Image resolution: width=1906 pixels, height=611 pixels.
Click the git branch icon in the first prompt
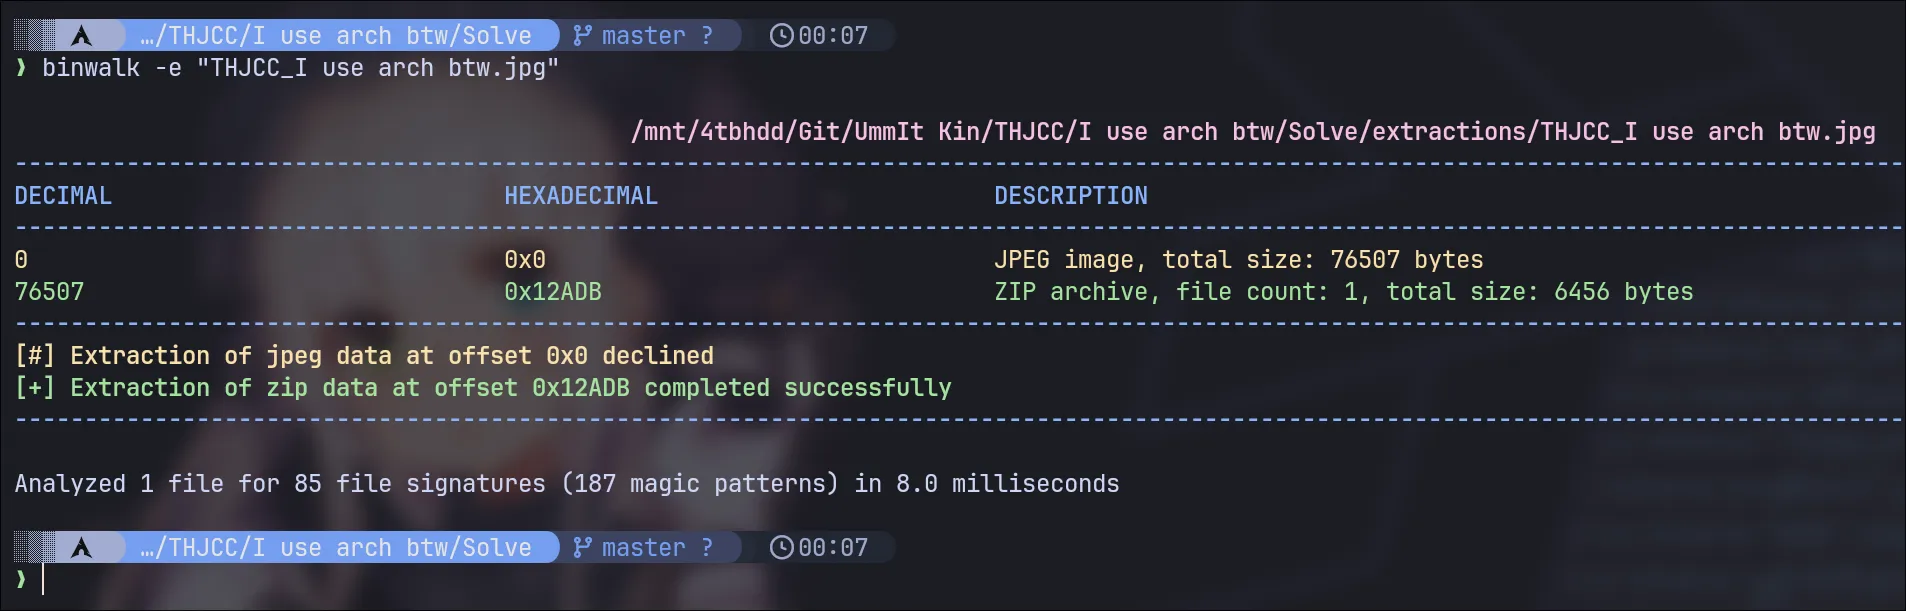click(x=582, y=36)
